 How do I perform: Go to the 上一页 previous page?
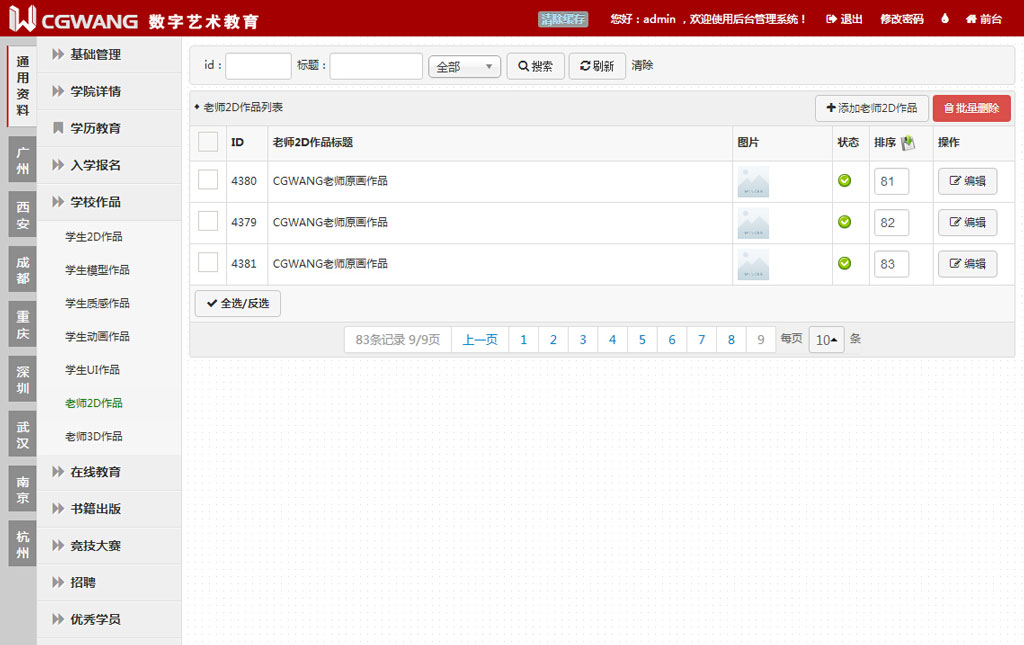pyautogui.click(x=480, y=339)
